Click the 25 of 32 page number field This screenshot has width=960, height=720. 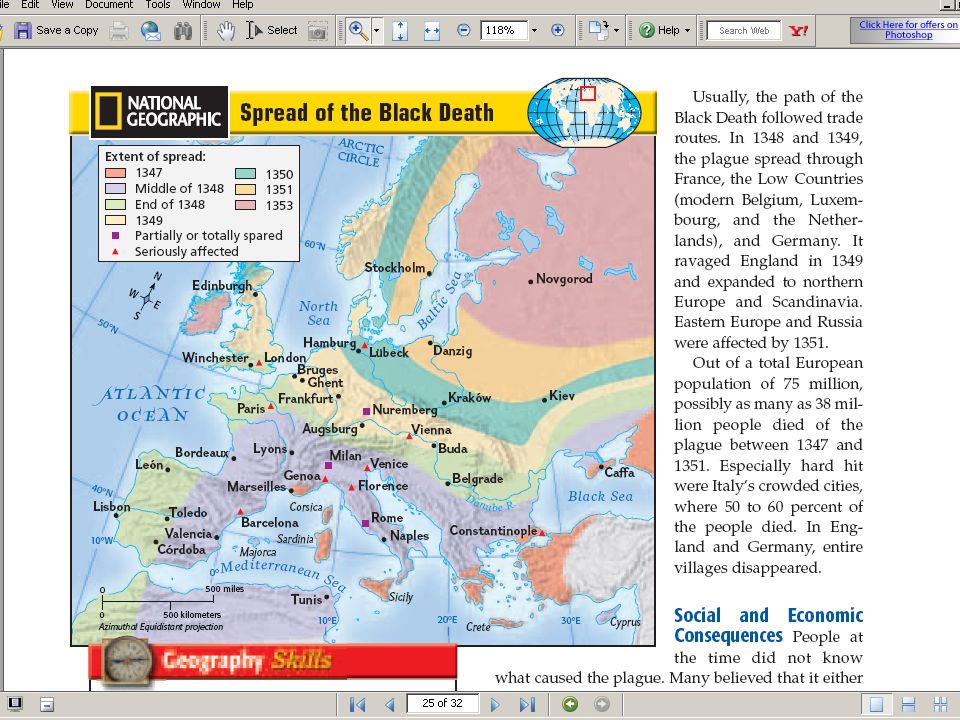443,703
